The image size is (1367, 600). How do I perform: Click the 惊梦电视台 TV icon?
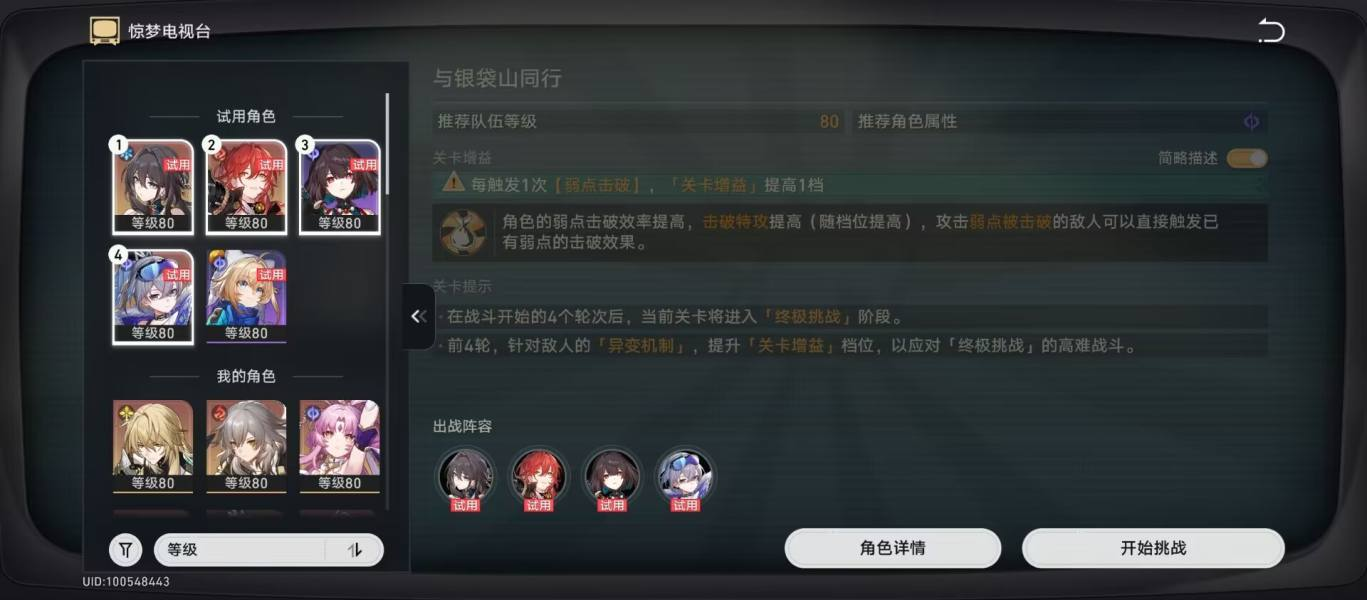click(x=104, y=31)
